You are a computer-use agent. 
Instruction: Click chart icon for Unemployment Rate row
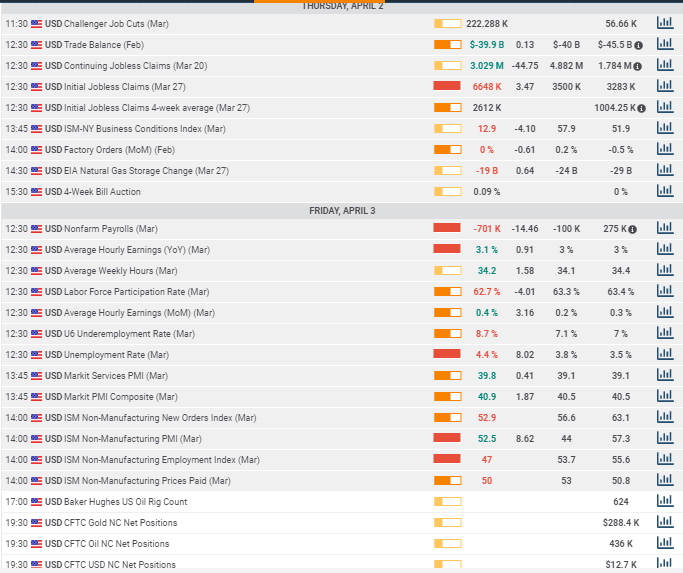[665, 355]
